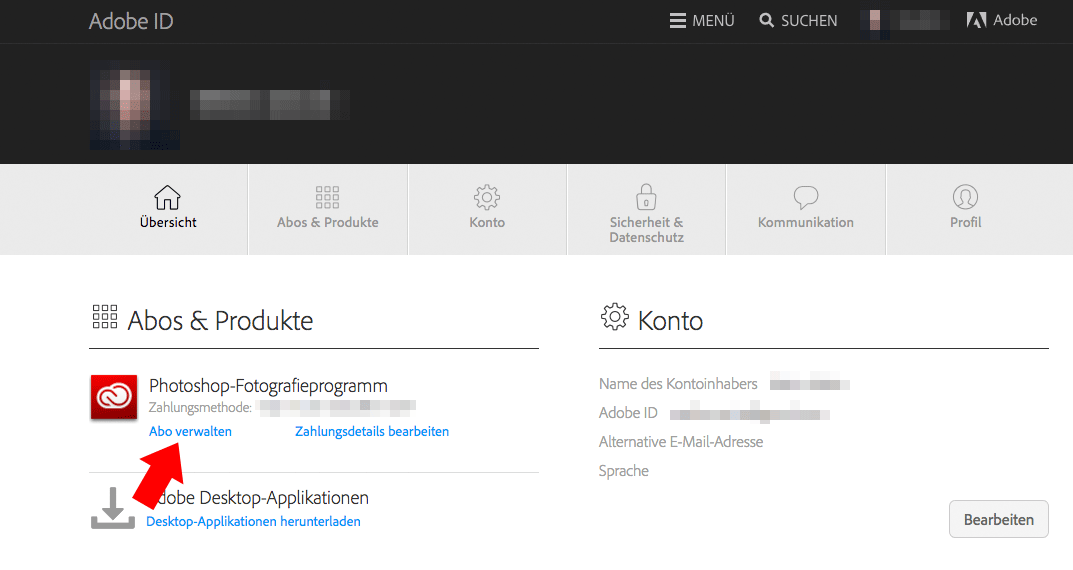Click the Kommunikation speech bubble icon
Screen dimensions: 1073x570
pos(805,197)
